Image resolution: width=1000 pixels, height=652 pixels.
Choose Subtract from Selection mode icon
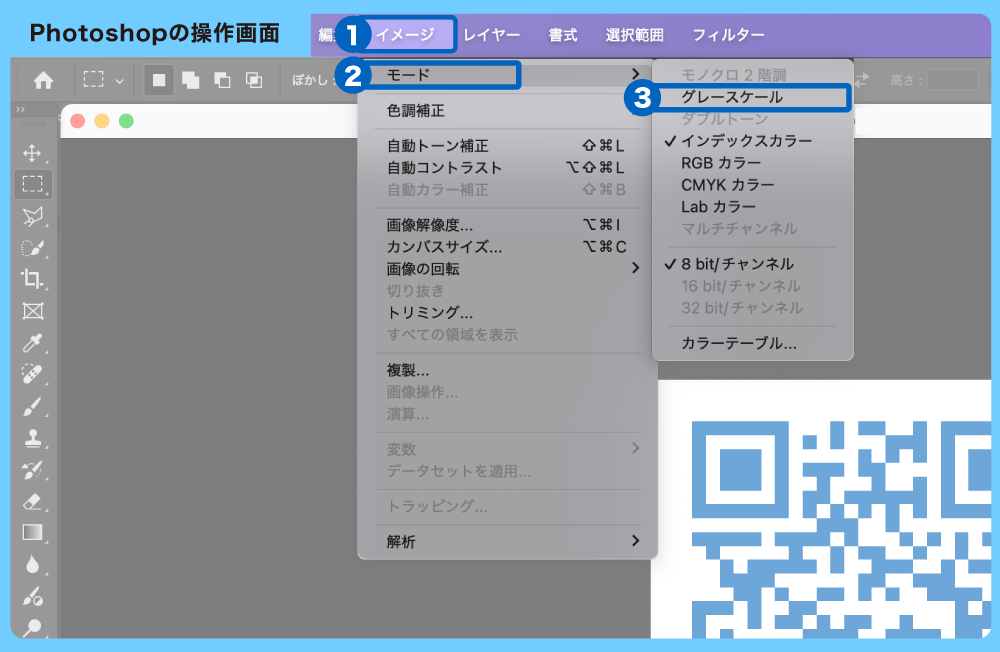tap(222, 80)
